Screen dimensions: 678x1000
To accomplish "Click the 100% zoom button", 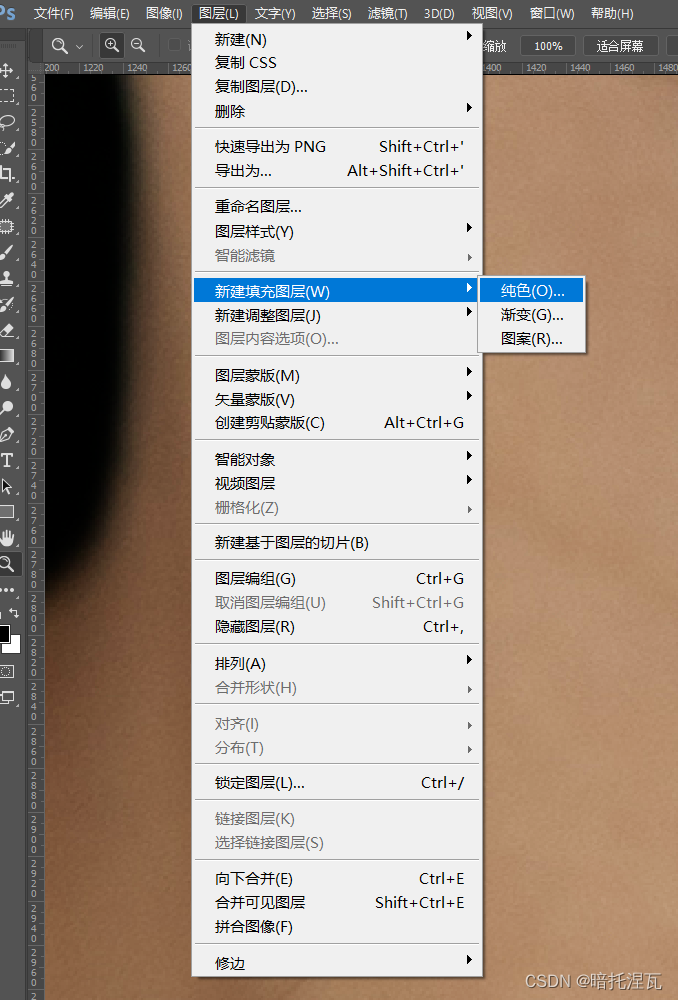I will [x=548, y=46].
